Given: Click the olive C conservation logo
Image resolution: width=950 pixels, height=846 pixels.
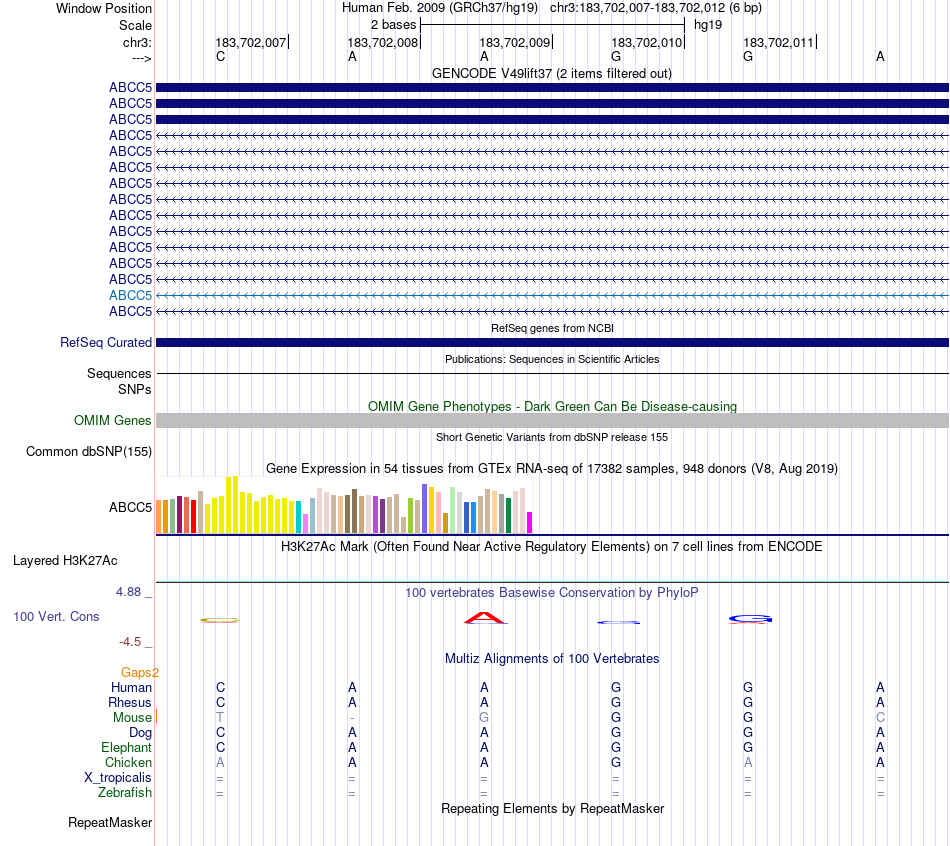Looking at the screenshot, I should click(220, 620).
